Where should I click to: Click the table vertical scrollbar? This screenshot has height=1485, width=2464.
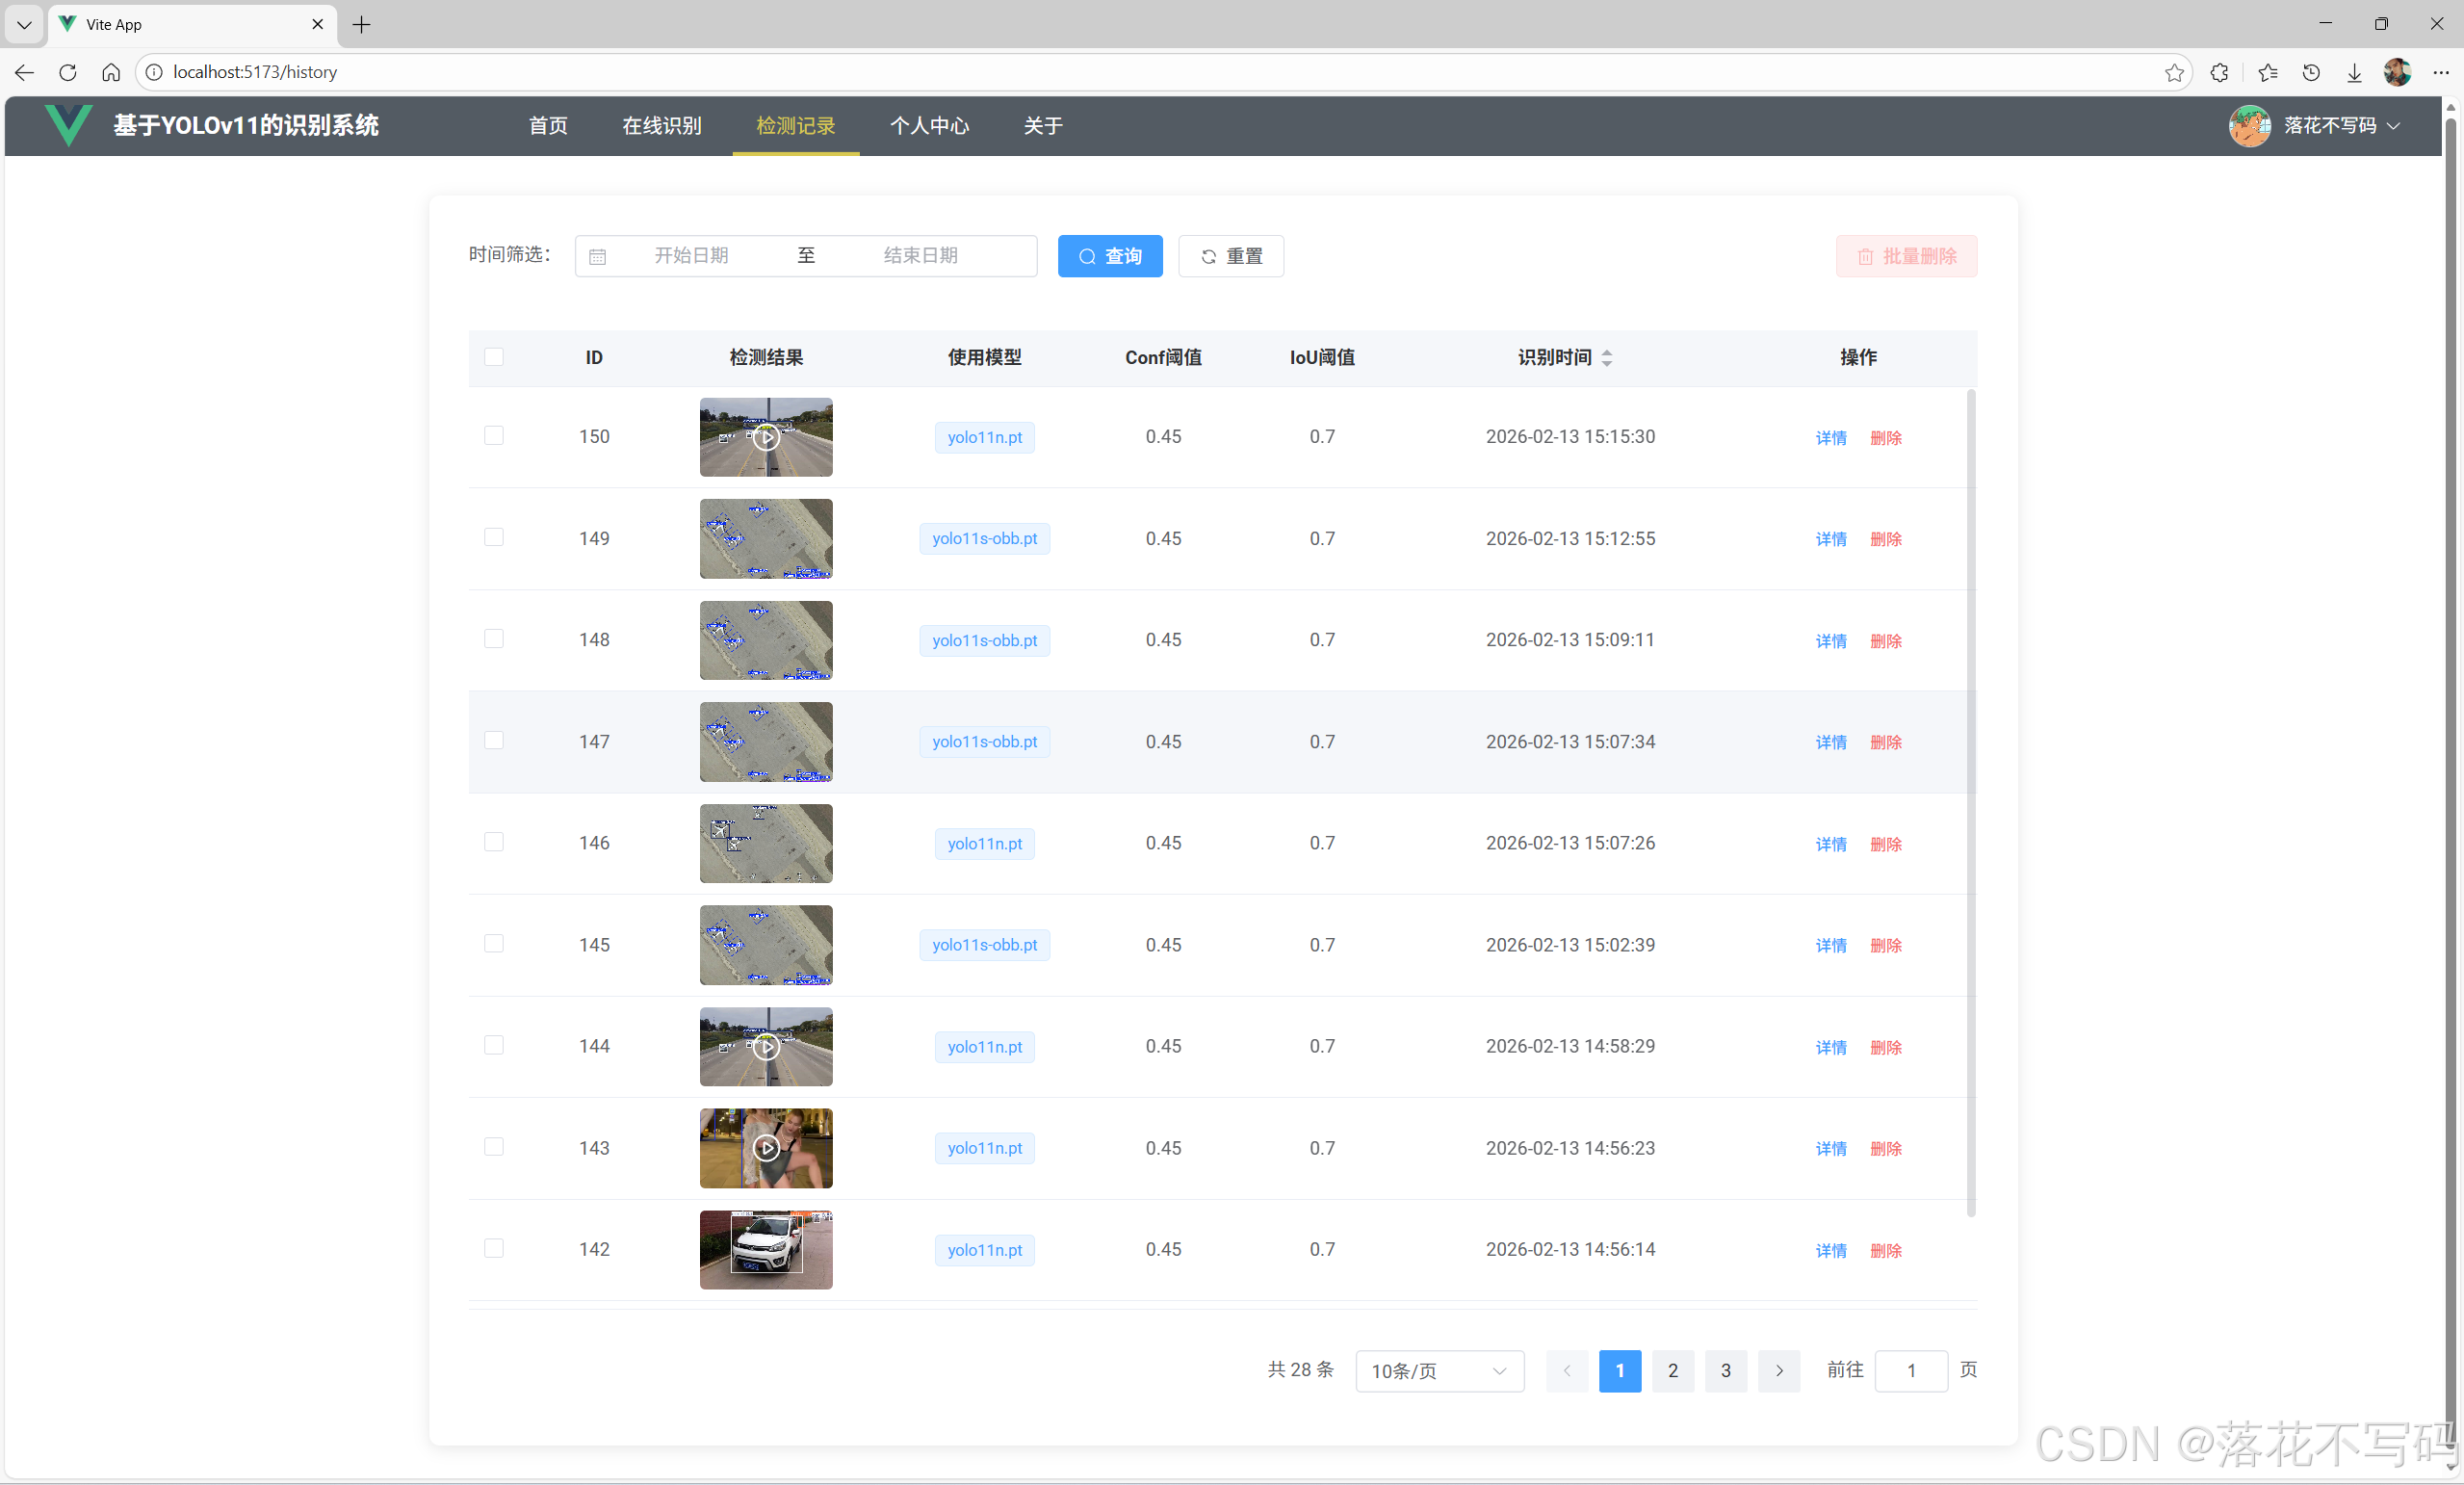pyautogui.click(x=1971, y=800)
